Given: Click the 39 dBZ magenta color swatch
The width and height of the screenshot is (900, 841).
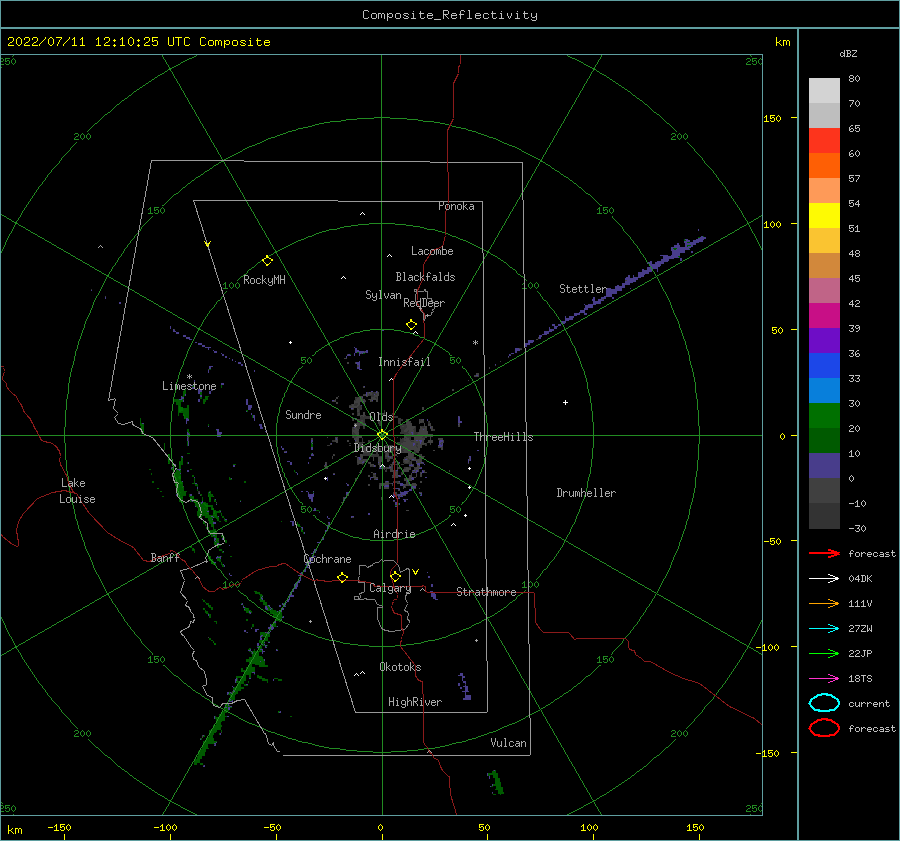Looking at the screenshot, I should click(824, 316).
